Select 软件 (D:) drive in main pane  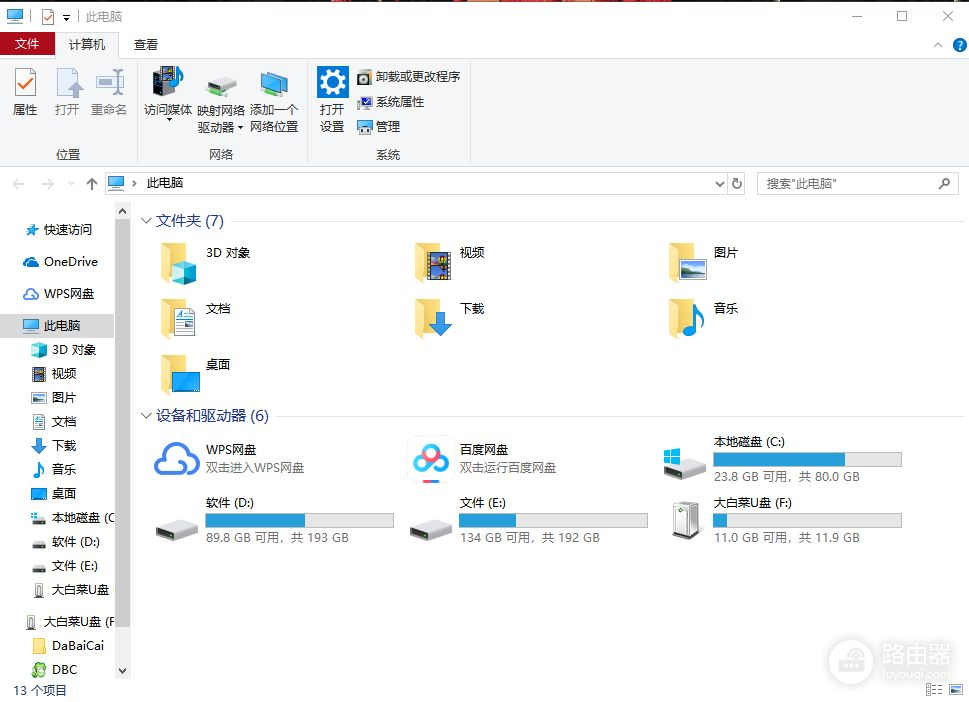coord(274,520)
